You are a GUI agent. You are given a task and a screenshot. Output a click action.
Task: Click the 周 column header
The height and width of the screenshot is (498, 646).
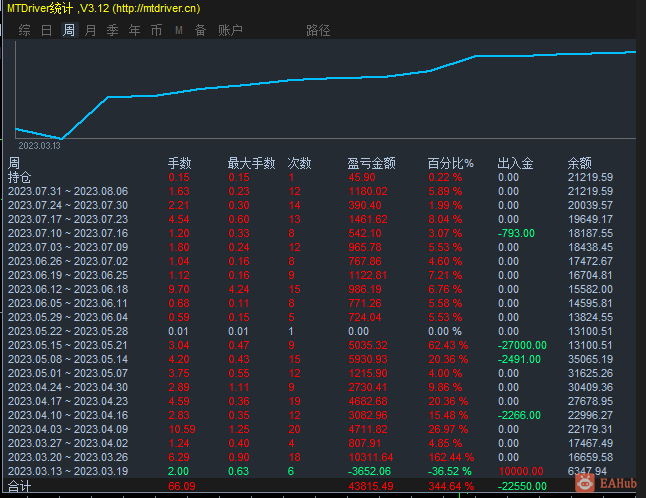(x=14, y=163)
